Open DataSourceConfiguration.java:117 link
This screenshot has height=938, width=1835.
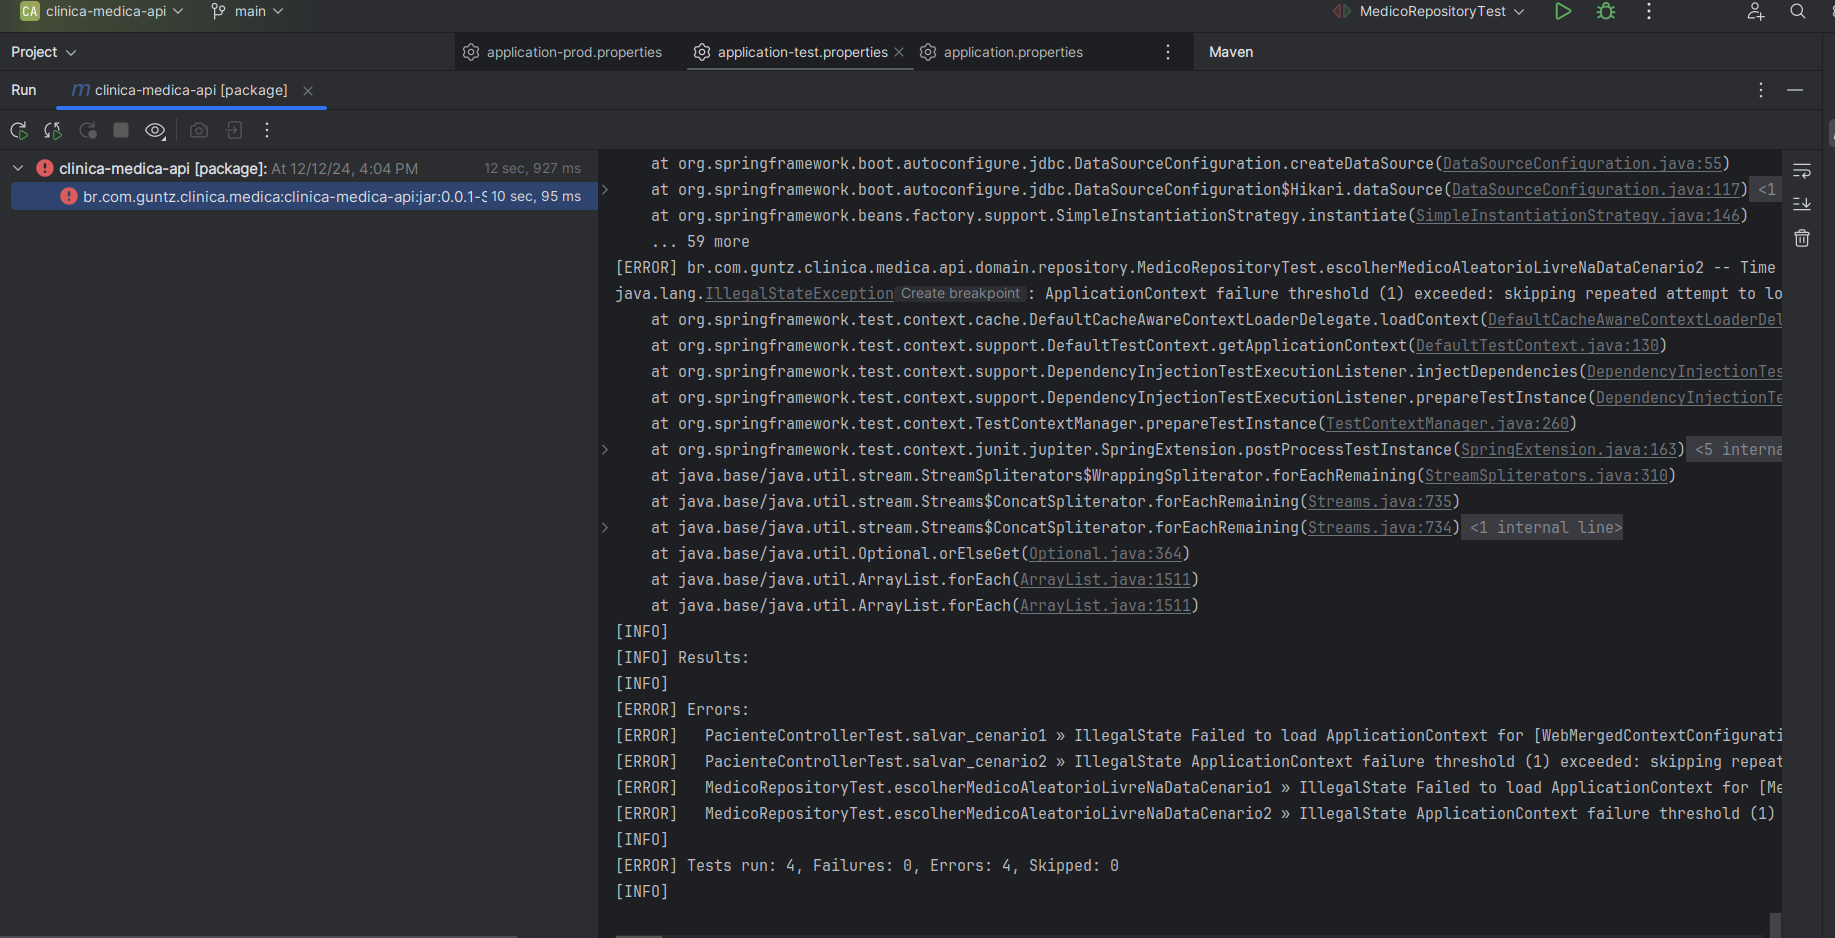click(1596, 189)
